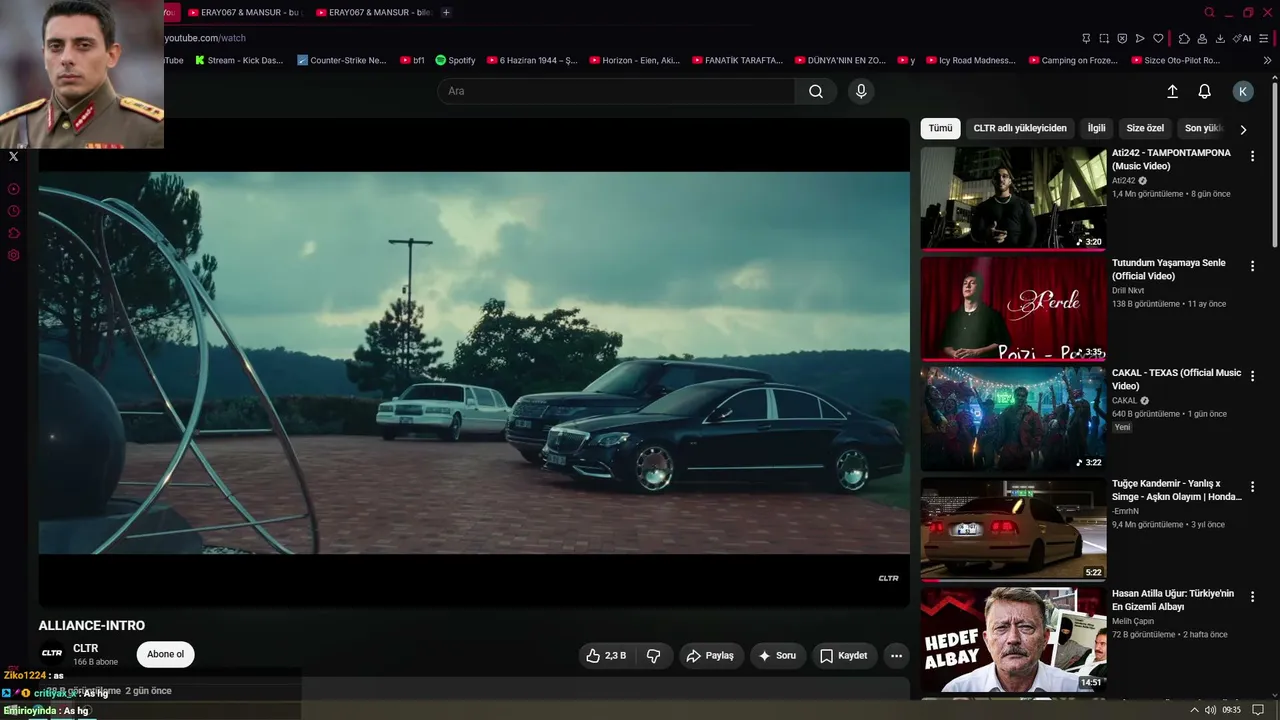
Task: Expand the system tray hidden icons chevron
Action: (1194, 710)
